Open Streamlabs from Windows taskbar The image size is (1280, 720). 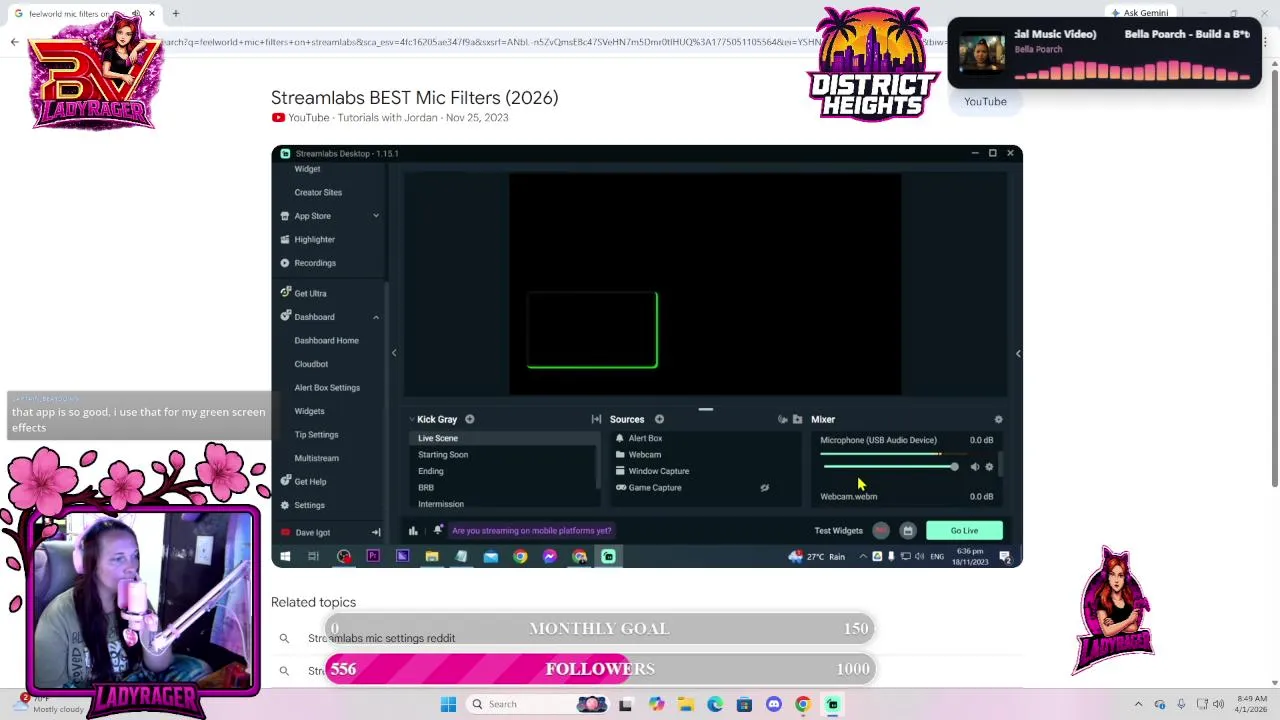pyautogui.click(x=832, y=704)
